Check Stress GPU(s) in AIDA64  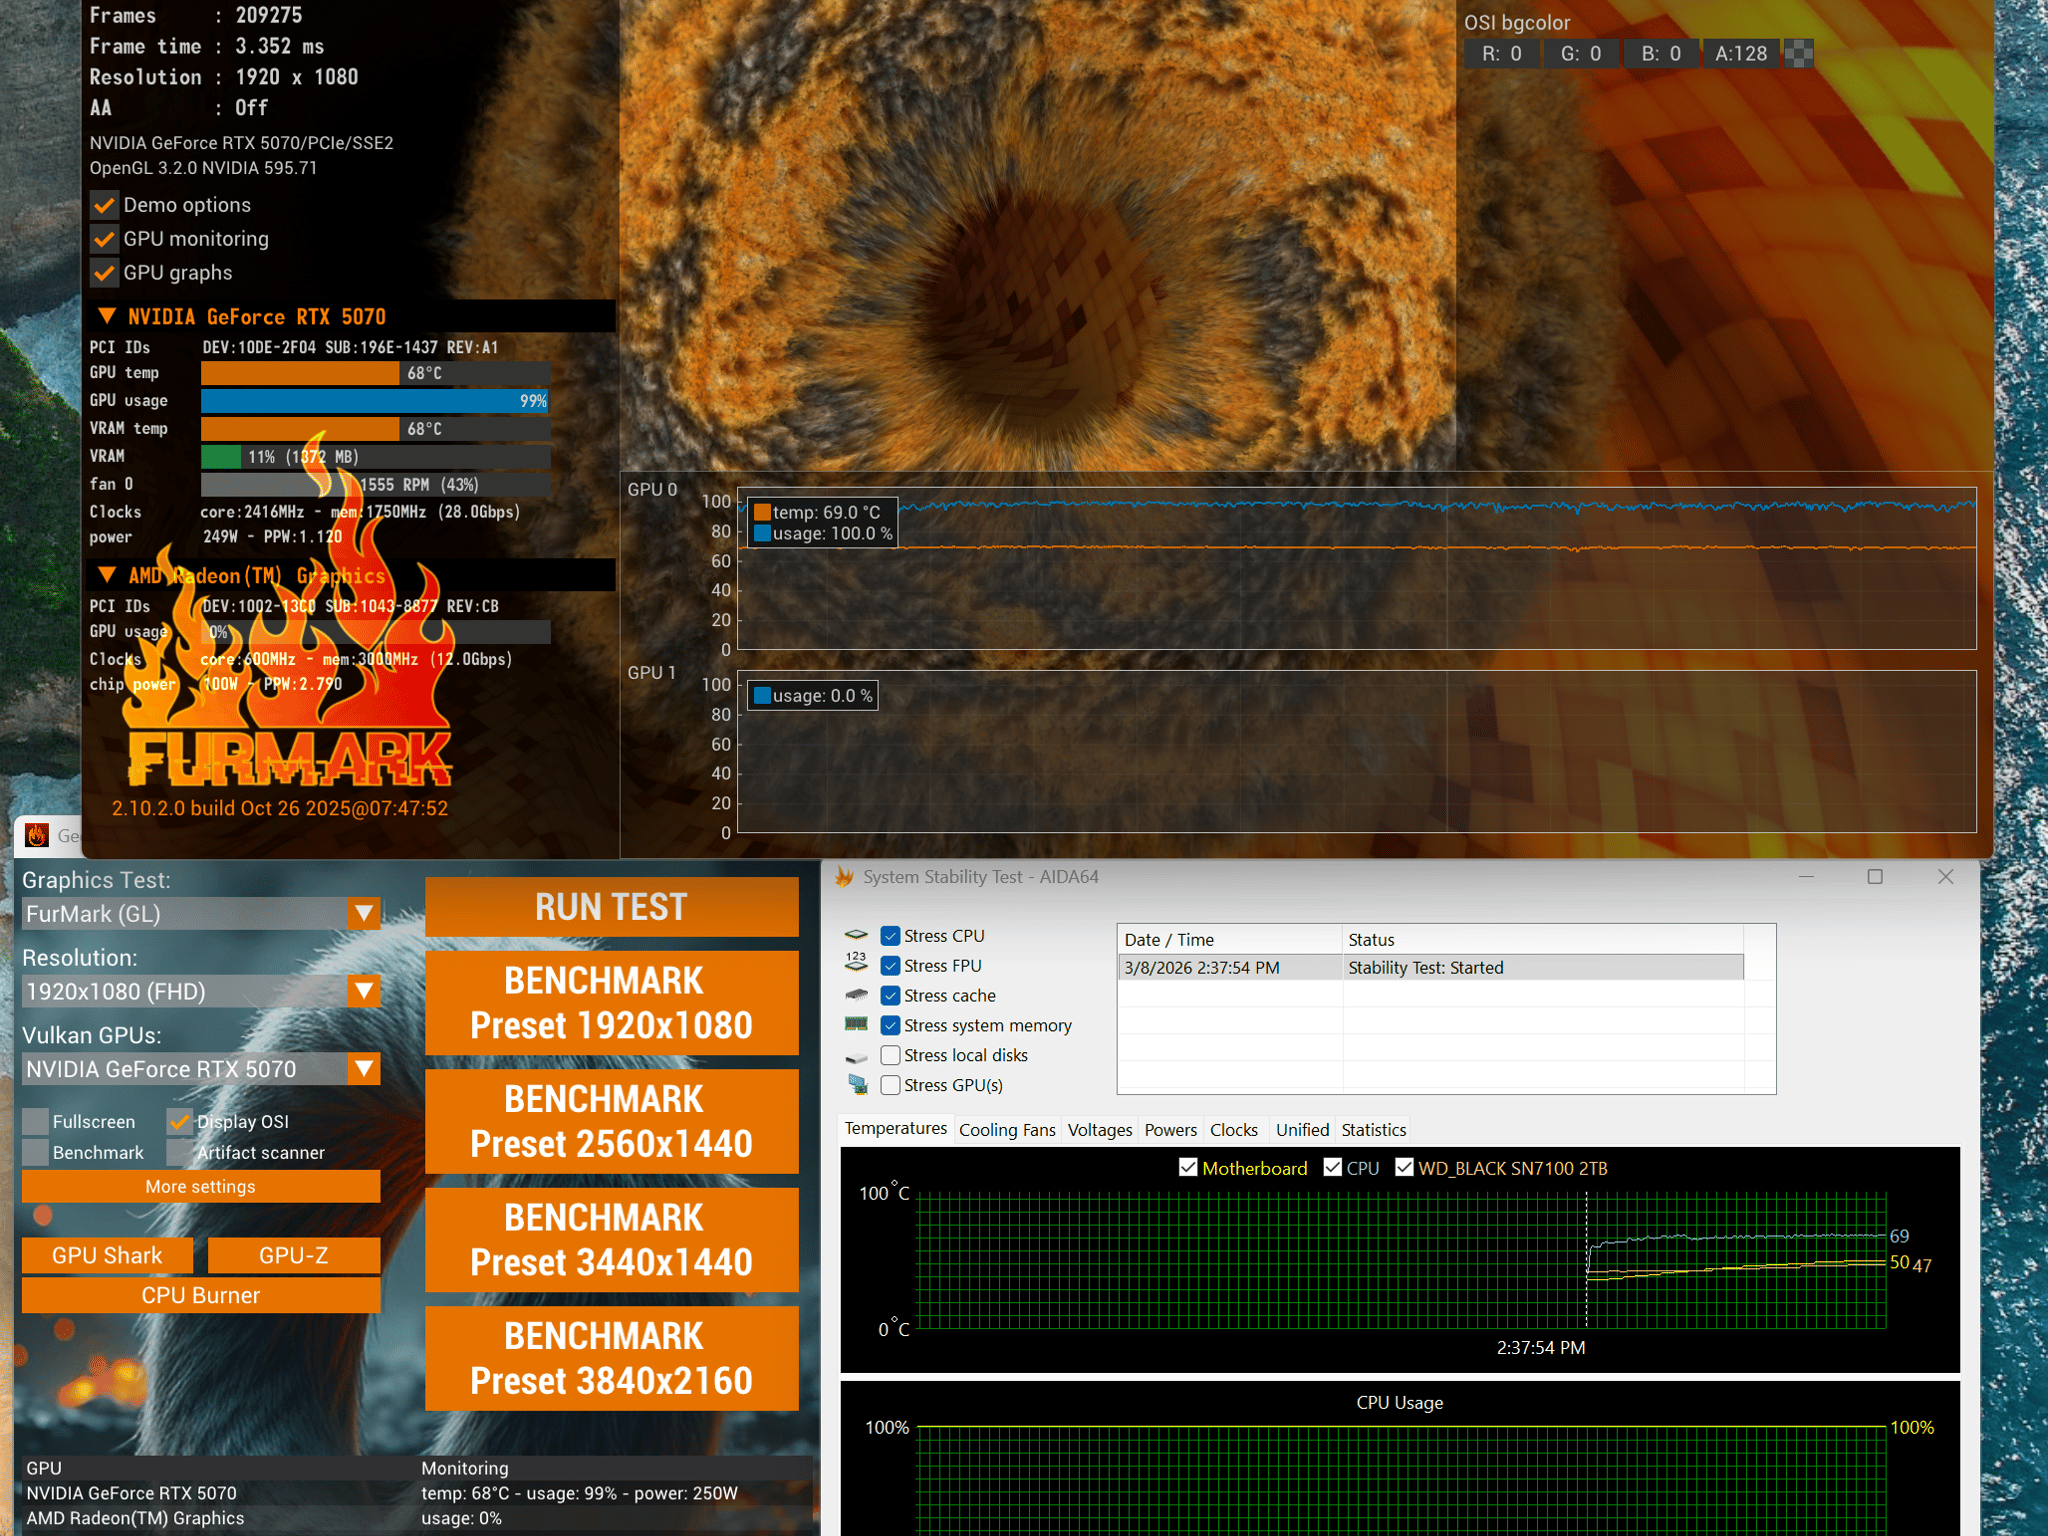coord(890,1086)
